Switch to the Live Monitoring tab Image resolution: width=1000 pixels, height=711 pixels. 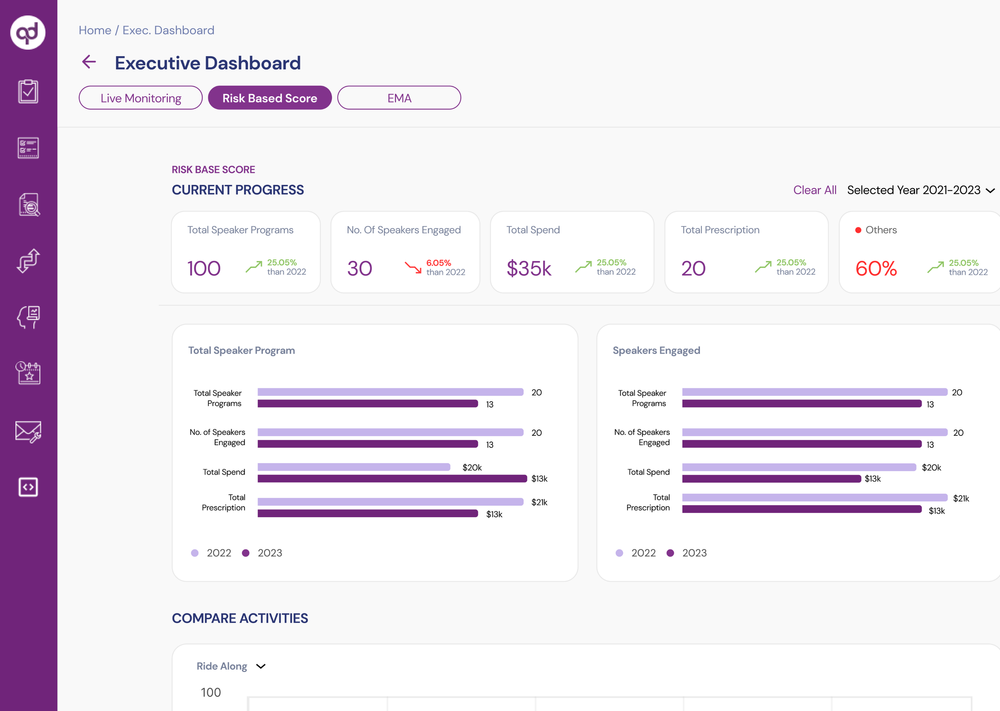point(141,98)
